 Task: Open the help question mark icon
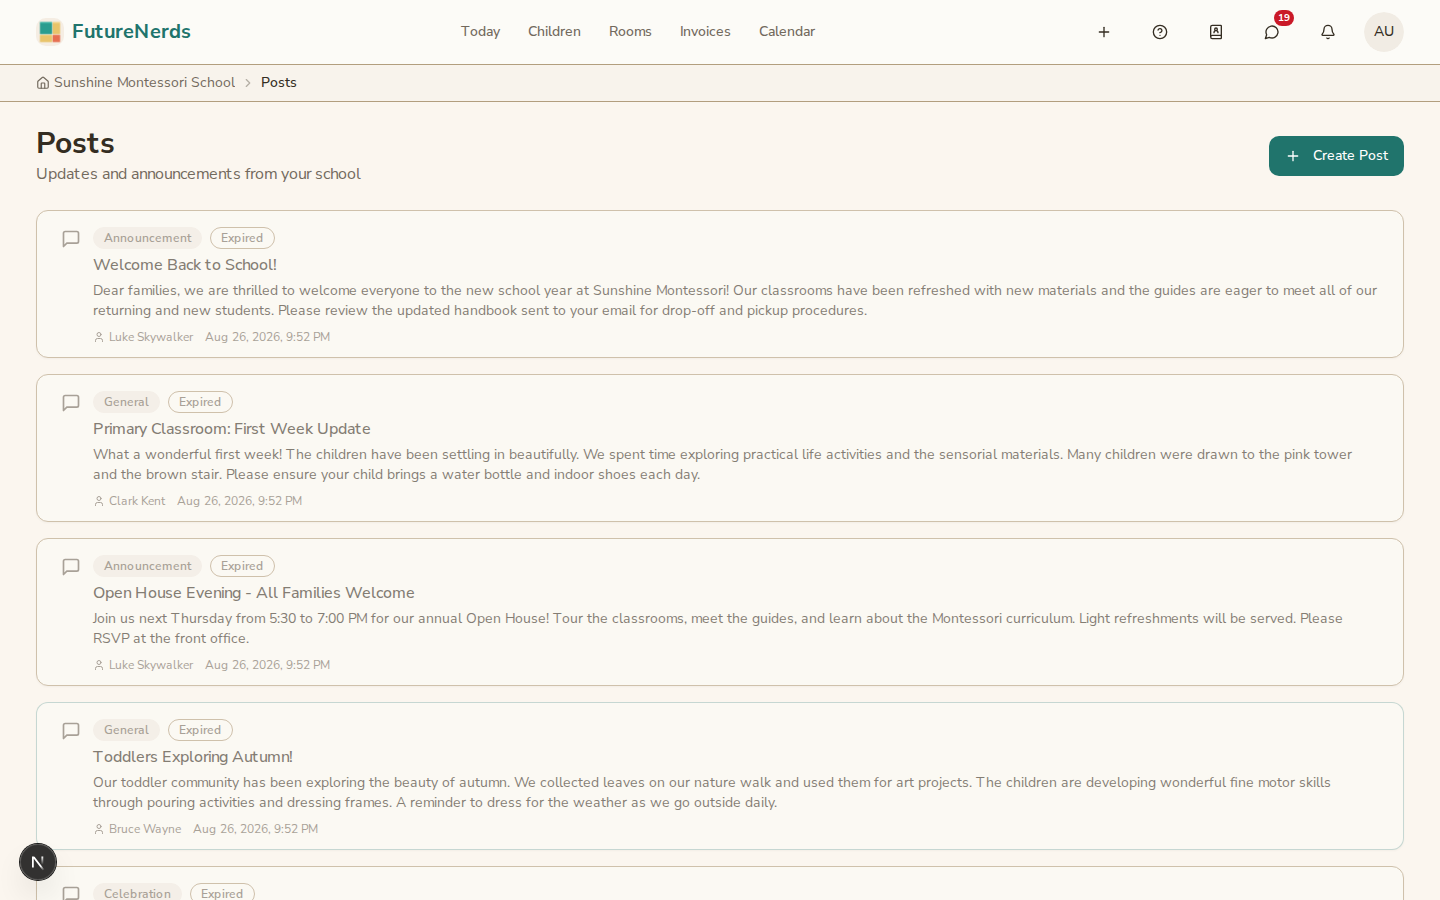click(1160, 32)
